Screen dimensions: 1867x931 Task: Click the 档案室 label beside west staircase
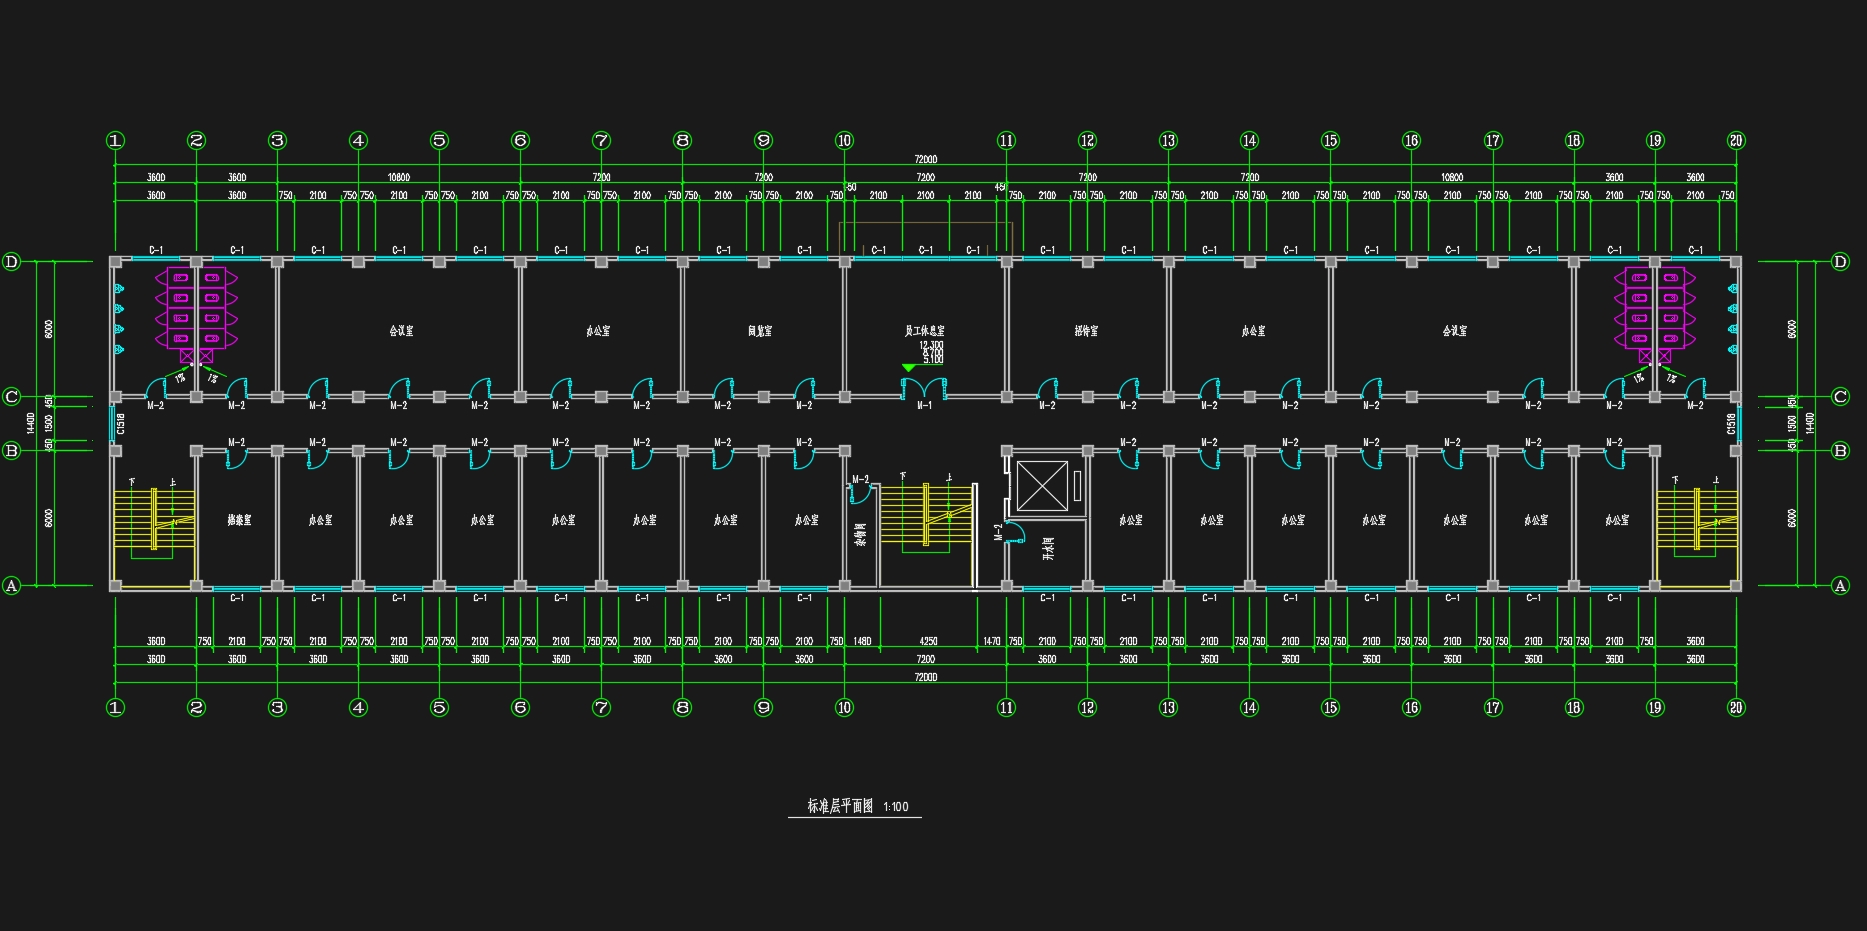click(x=239, y=520)
